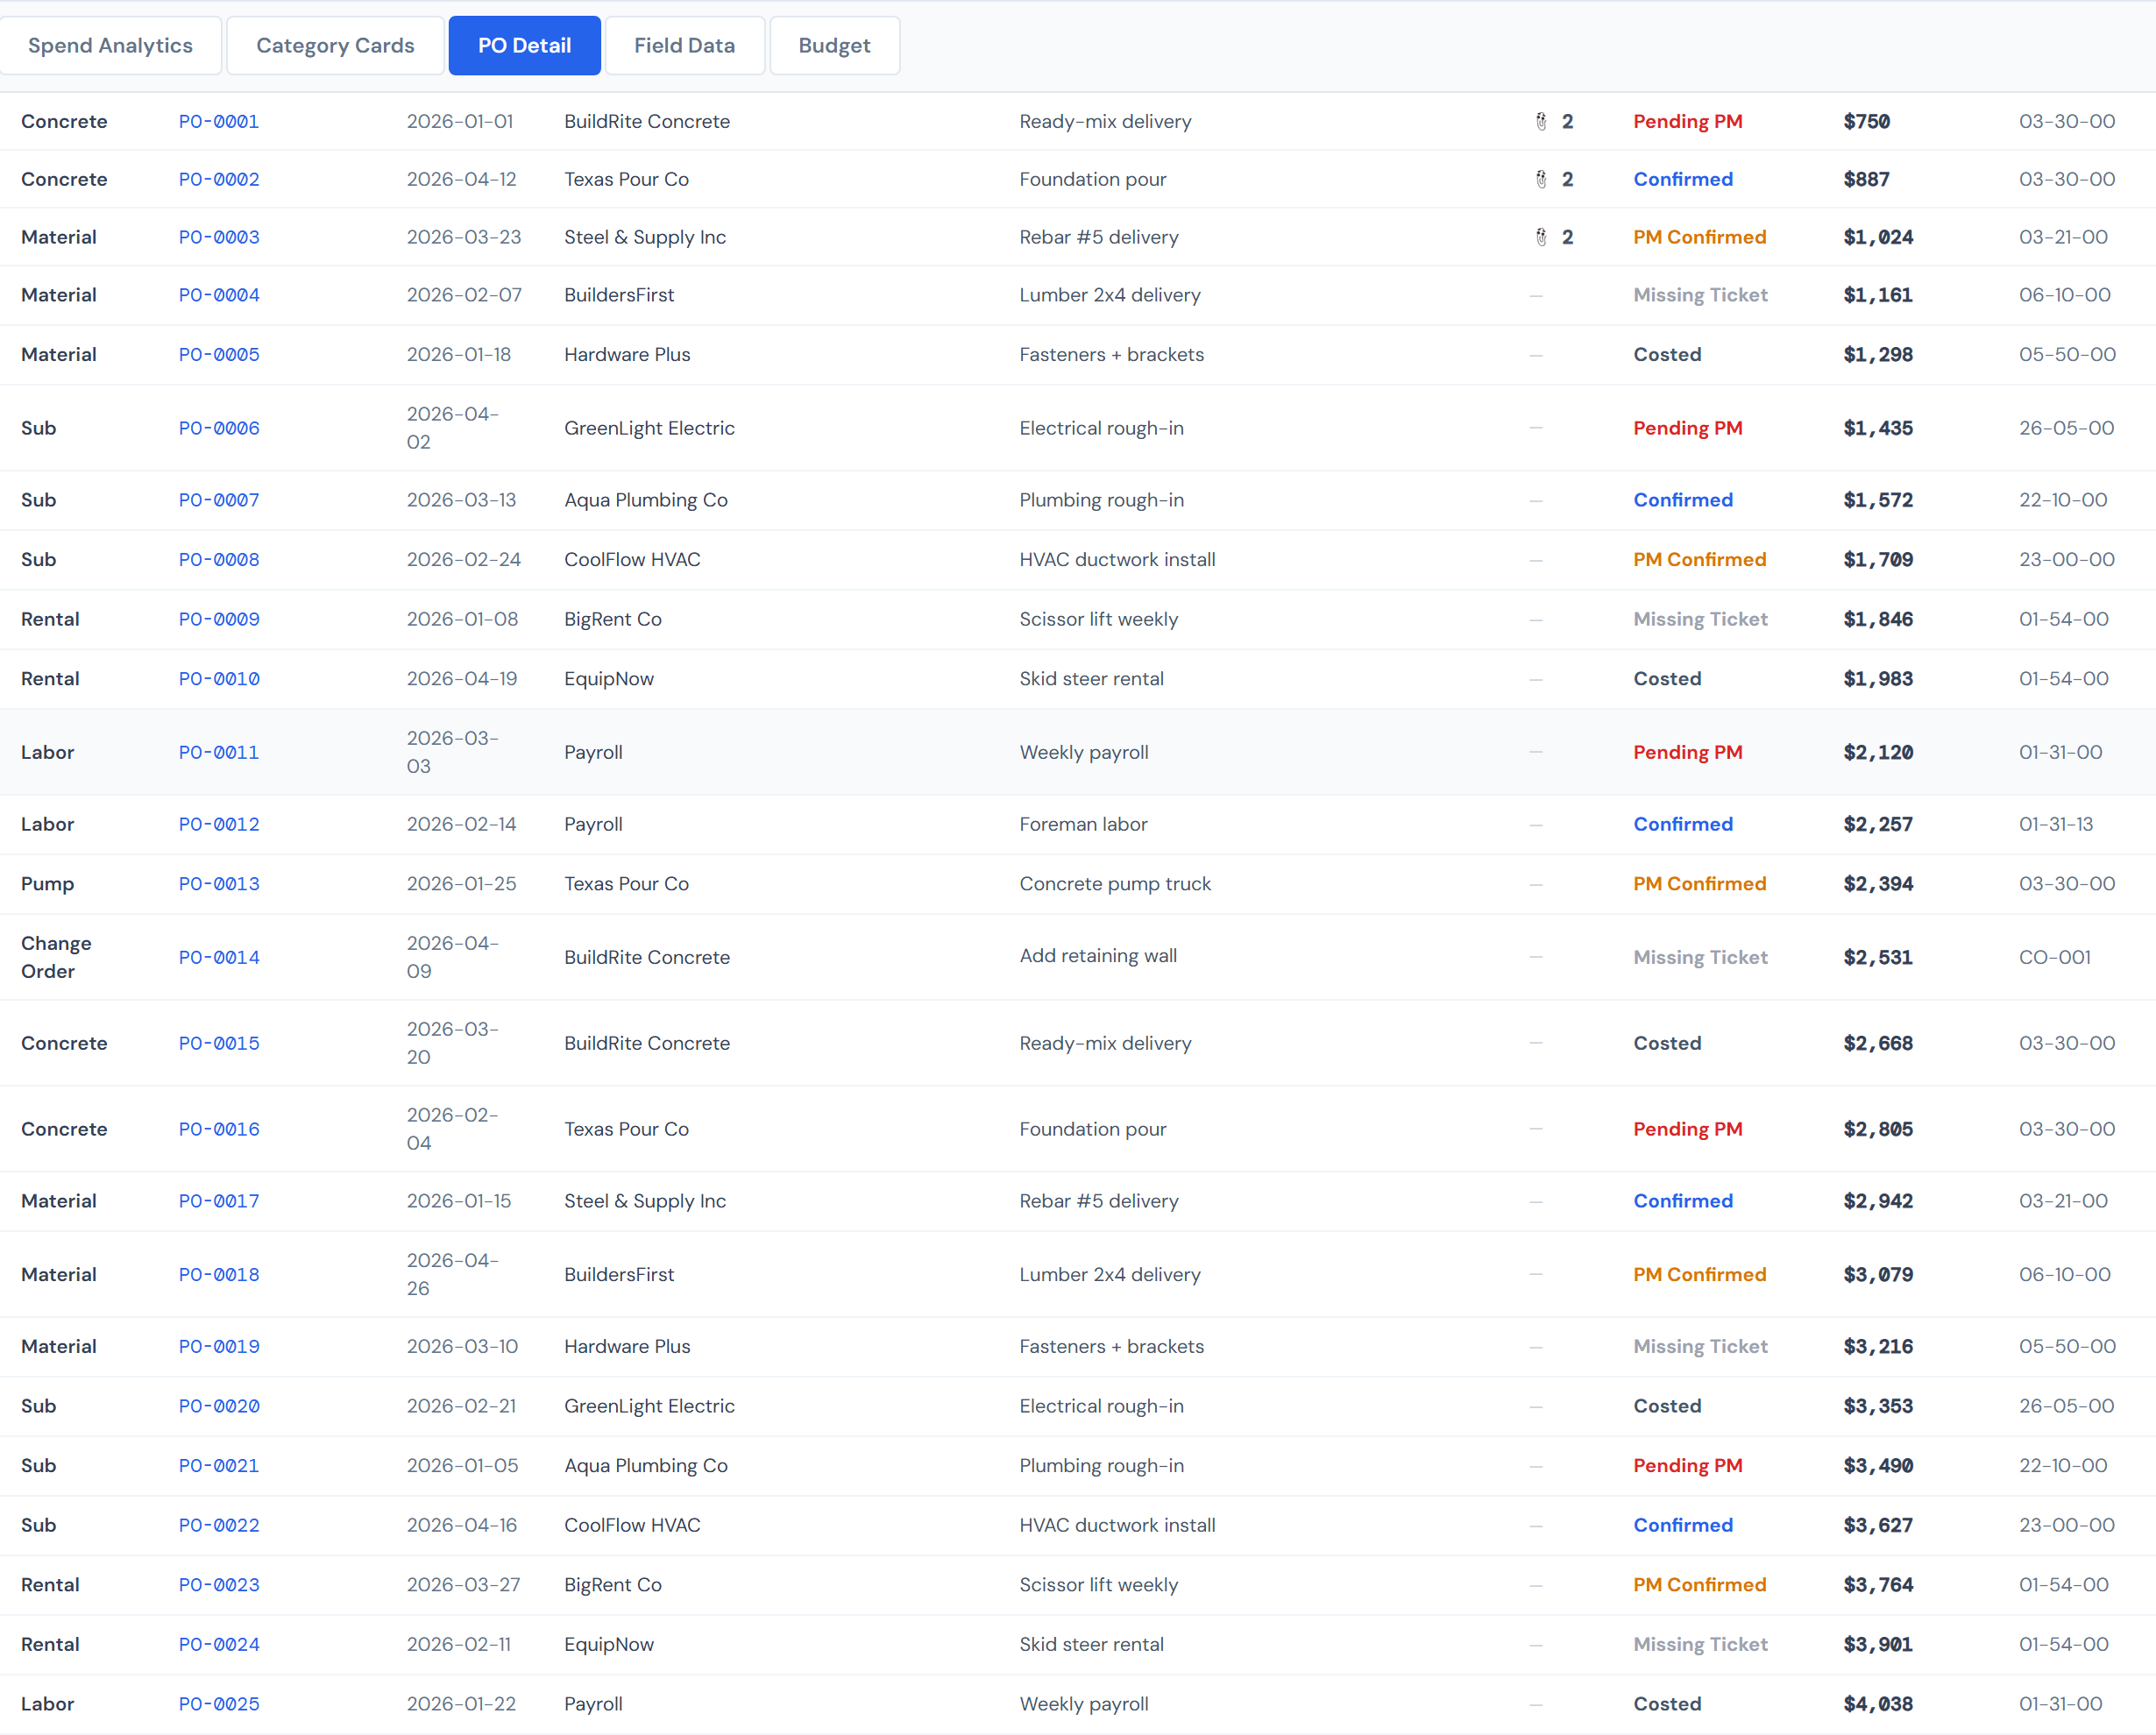
Task: Select the Field Data tab
Action: (684, 45)
